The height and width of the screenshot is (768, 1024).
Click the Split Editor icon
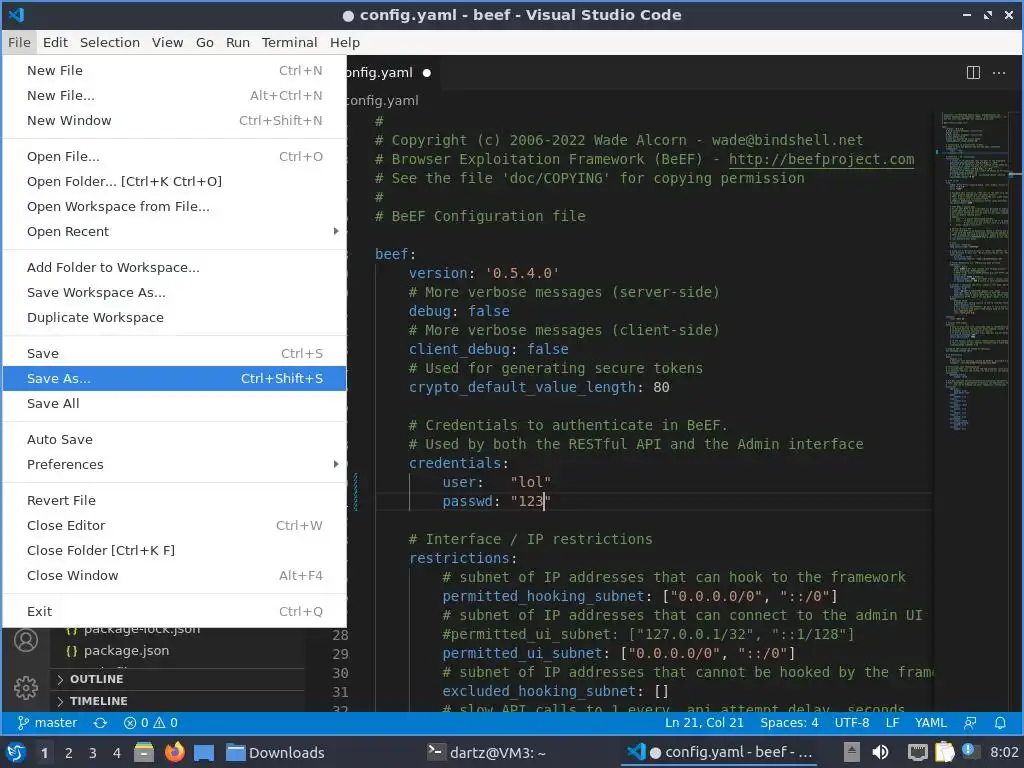click(973, 72)
